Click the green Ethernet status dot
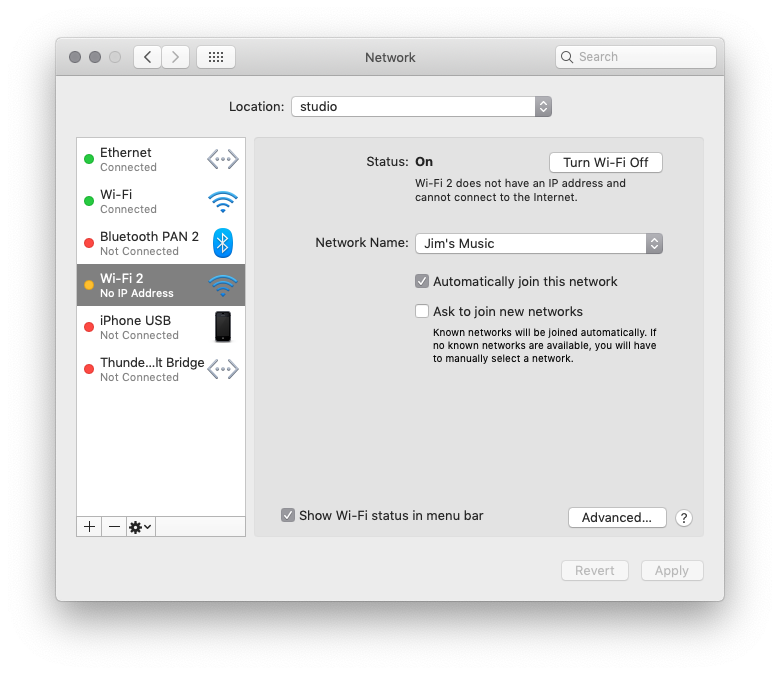The image size is (780, 675). [x=89, y=159]
